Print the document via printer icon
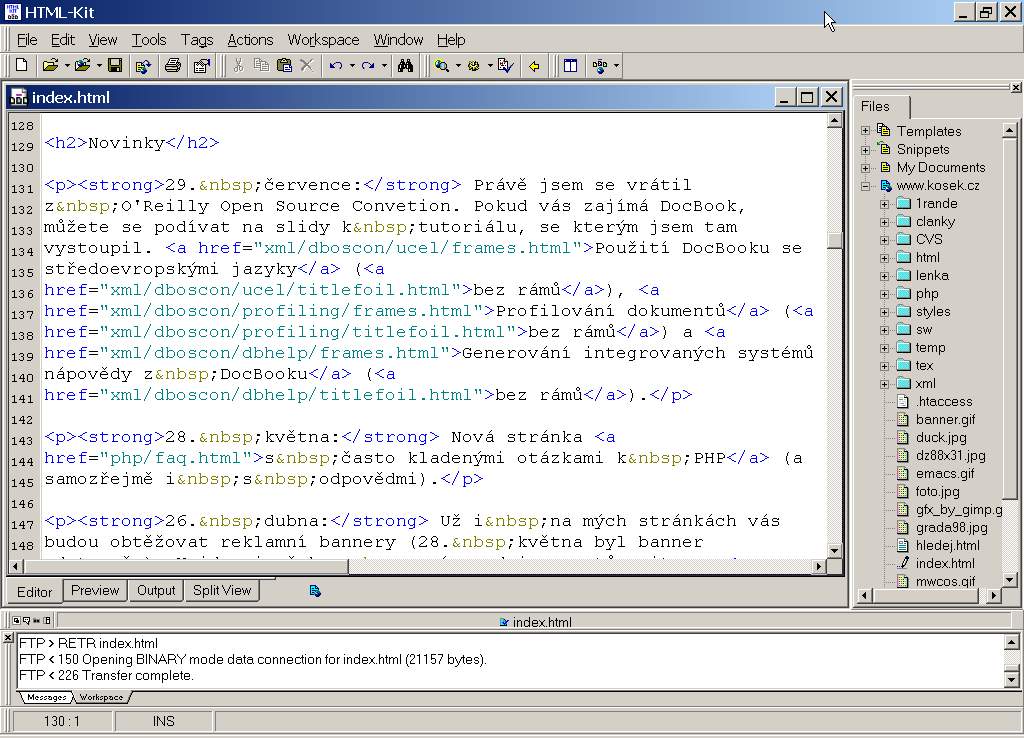The image size is (1024, 738). click(x=173, y=65)
